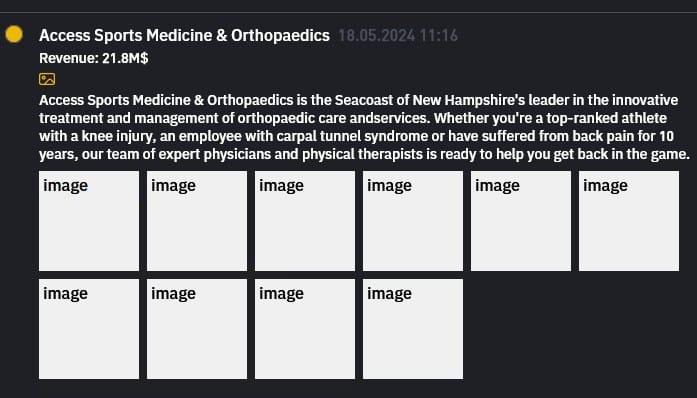Image resolution: width=697 pixels, height=398 pixels.
Task: Open the sixth image thumbnail in top row
Action: [629, 221]
